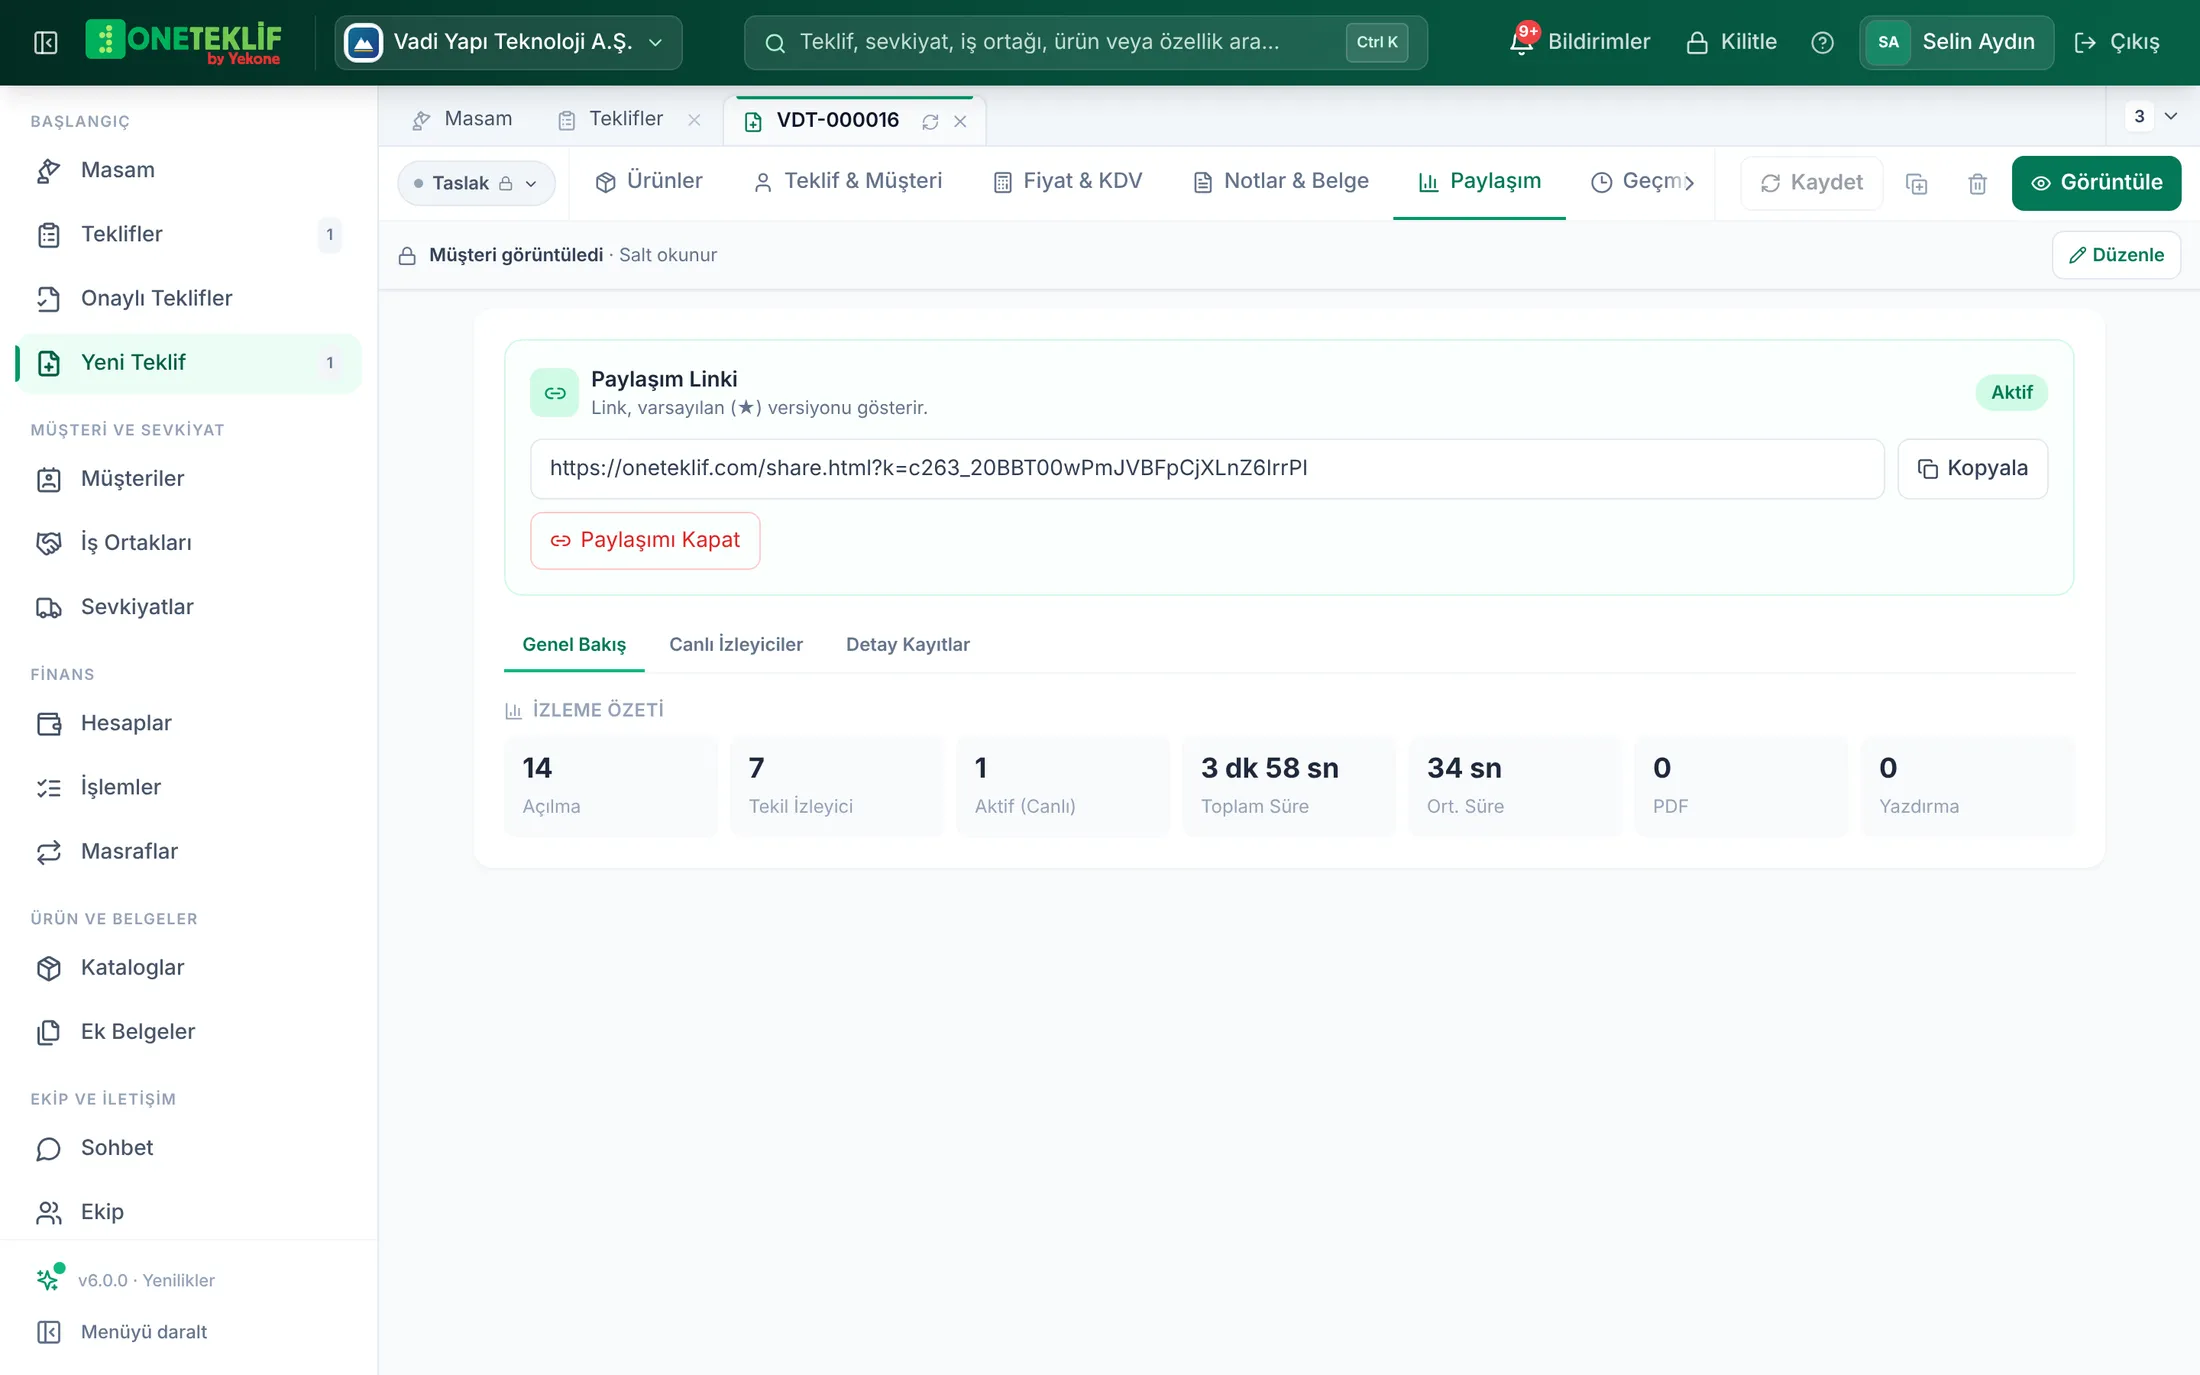Viewport: 2200px width, 1375px height.
Task: Close the Teklifler tab
Action: 694,119
